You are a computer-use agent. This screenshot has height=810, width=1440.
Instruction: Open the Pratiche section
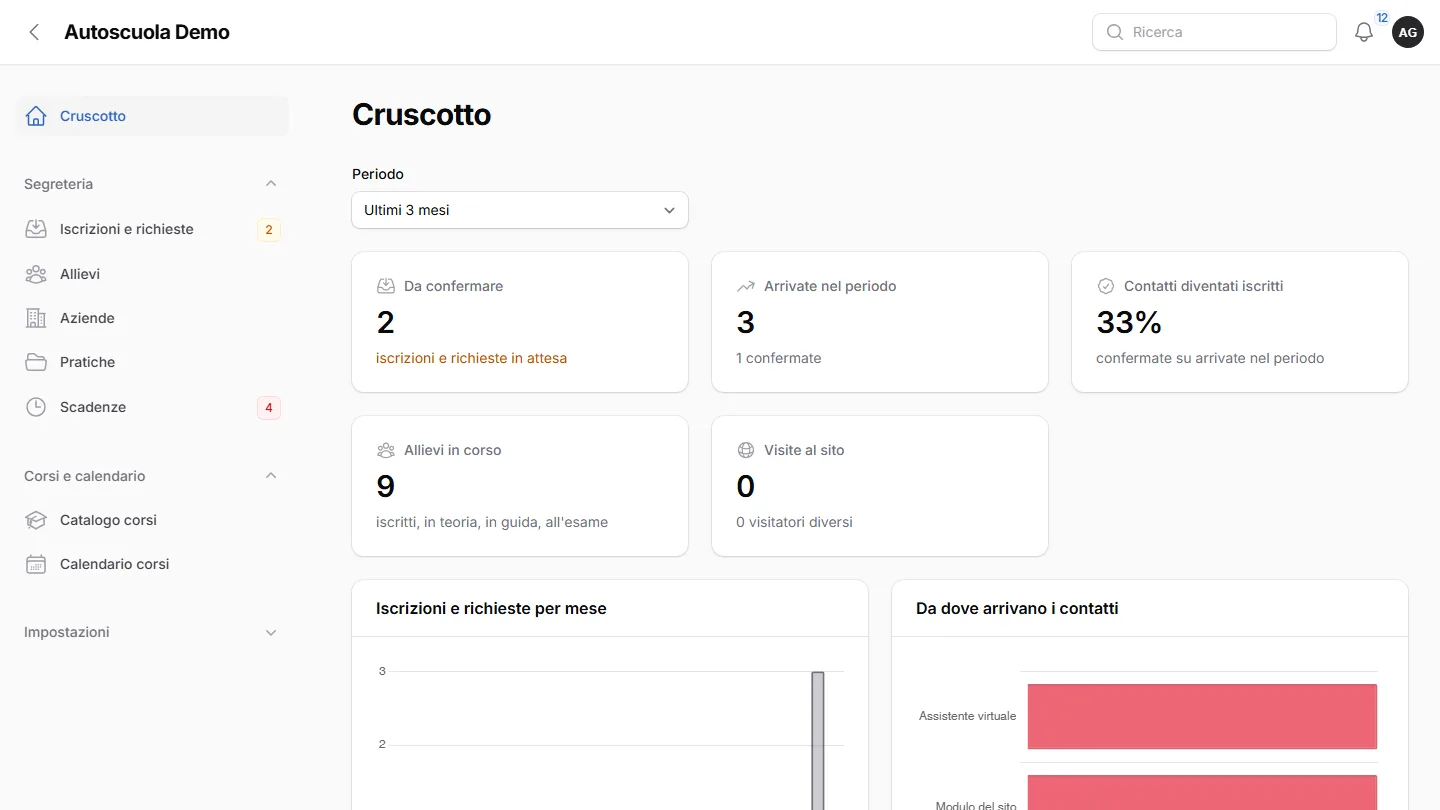(x=152, y=362)
